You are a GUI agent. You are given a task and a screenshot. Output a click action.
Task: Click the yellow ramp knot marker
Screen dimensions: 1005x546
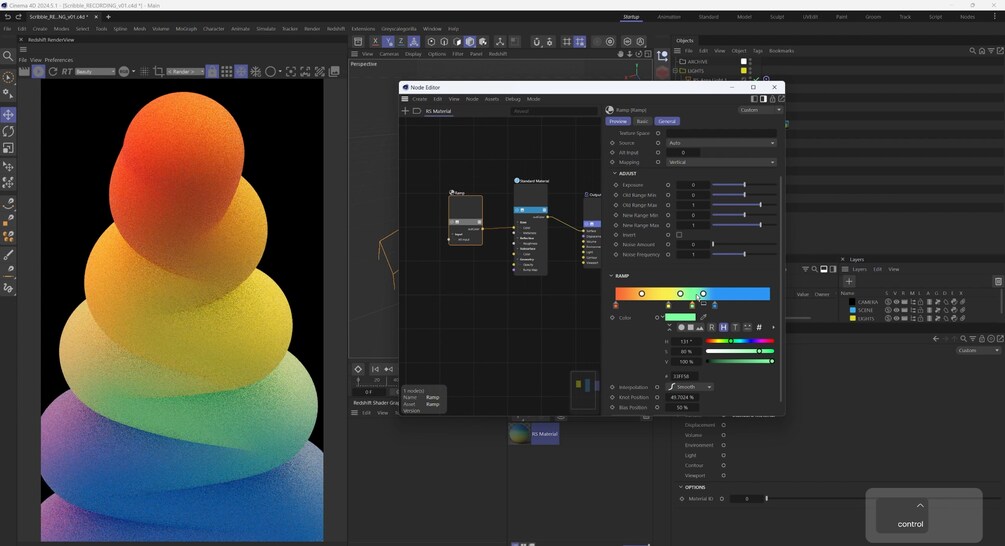[669, 305]
